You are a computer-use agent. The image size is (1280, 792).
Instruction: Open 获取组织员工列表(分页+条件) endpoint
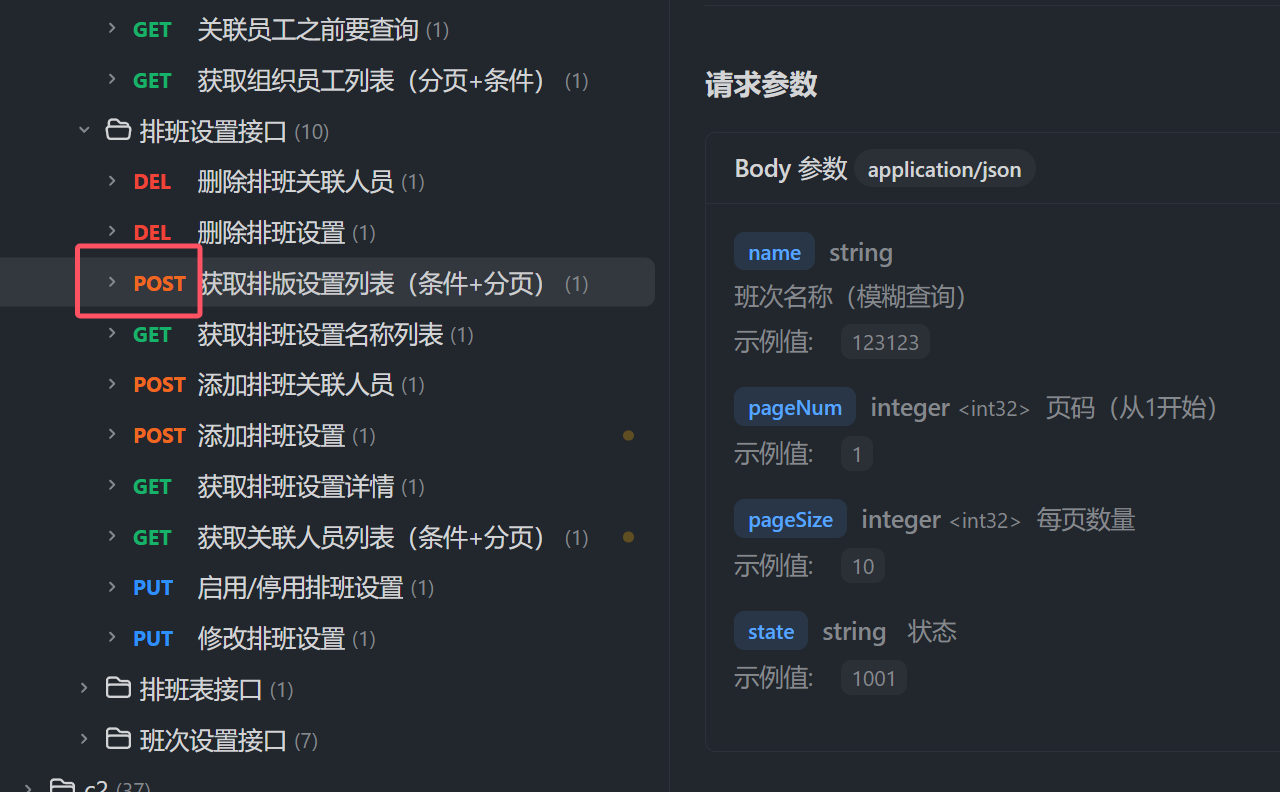[x=372, y=81]
